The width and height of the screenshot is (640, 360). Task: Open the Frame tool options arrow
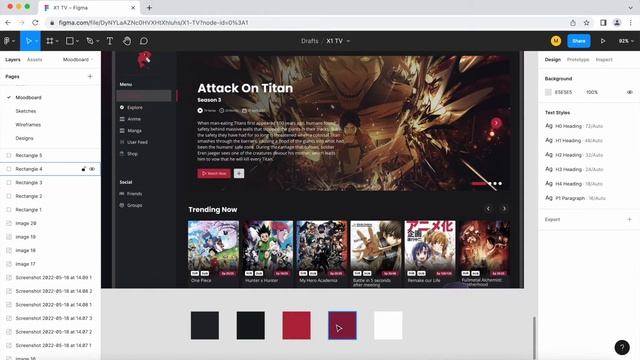(x=57, y=41)
